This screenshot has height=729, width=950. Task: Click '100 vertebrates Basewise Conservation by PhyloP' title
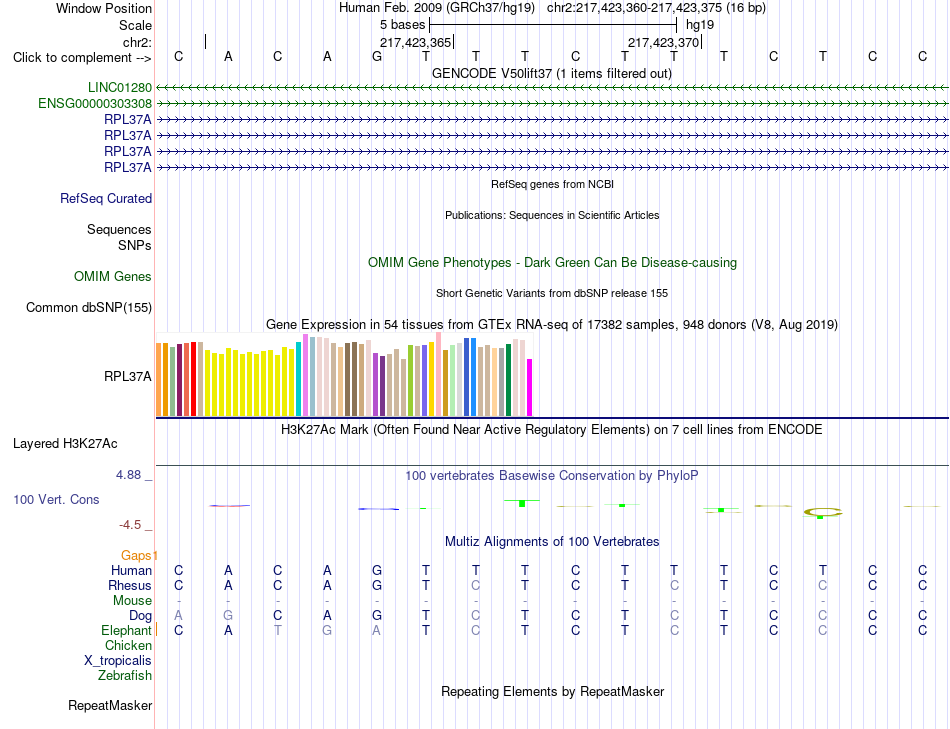point(551,476)
